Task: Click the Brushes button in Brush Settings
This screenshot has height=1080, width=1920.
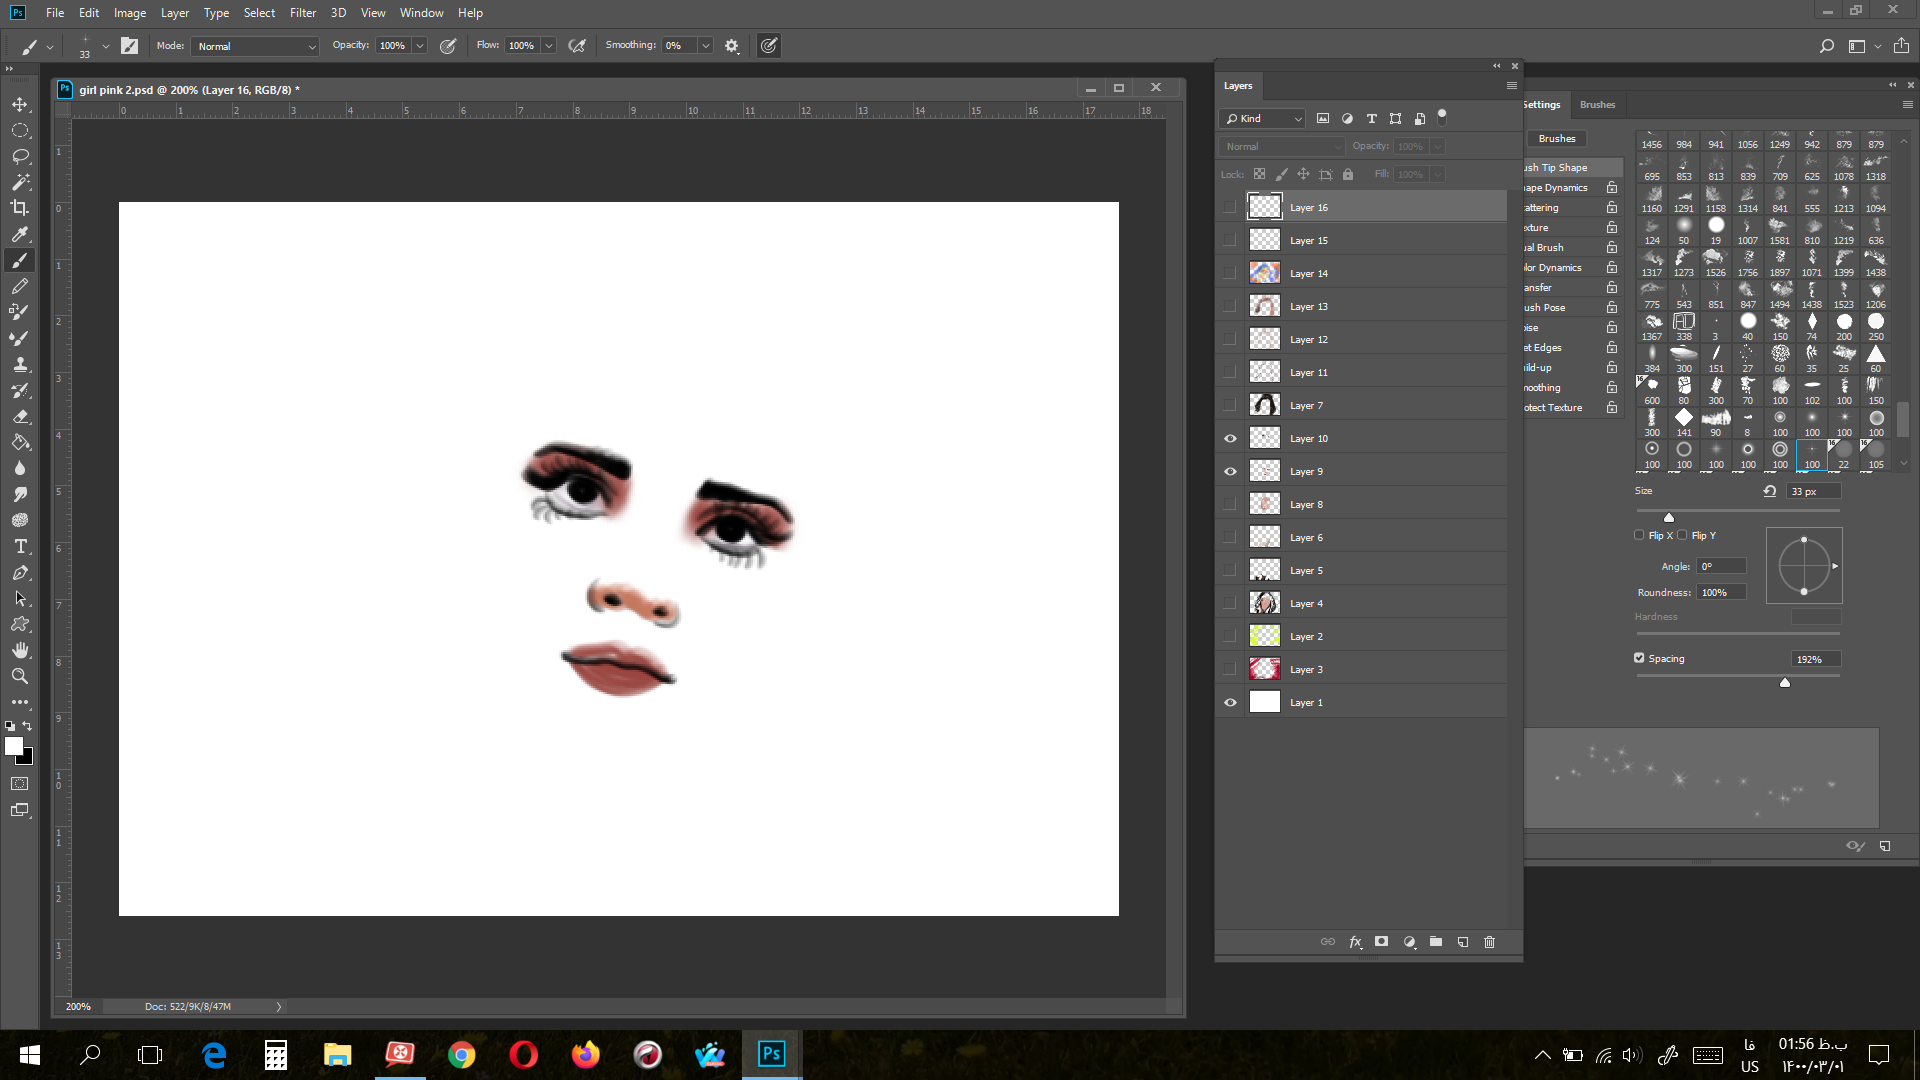Action: coord(1557,139)
